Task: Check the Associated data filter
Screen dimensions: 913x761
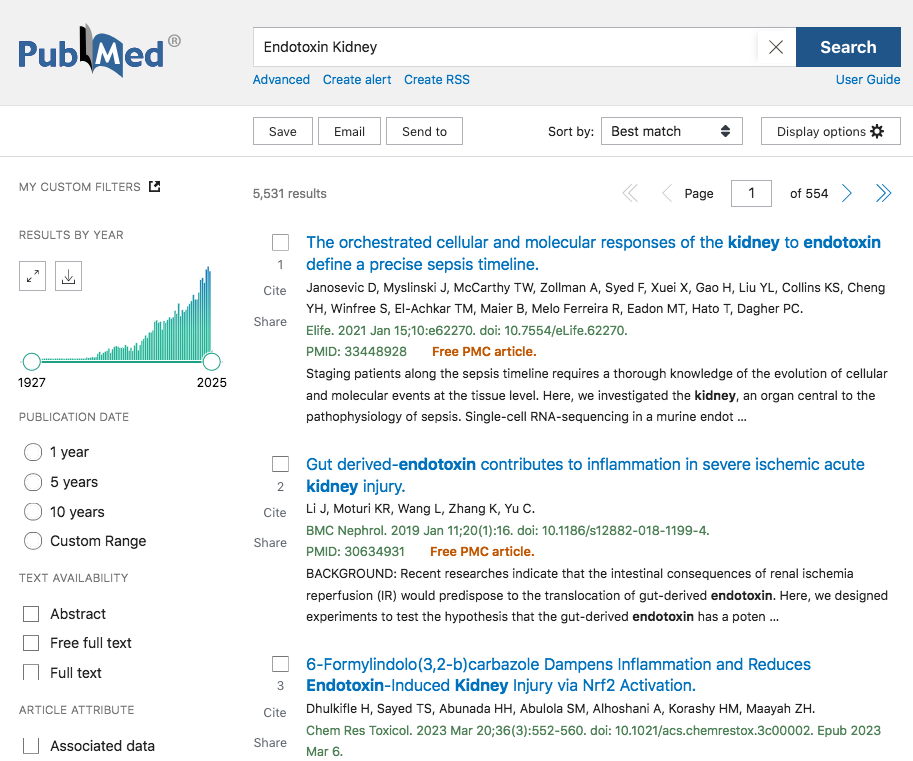Action: [31, 746]
